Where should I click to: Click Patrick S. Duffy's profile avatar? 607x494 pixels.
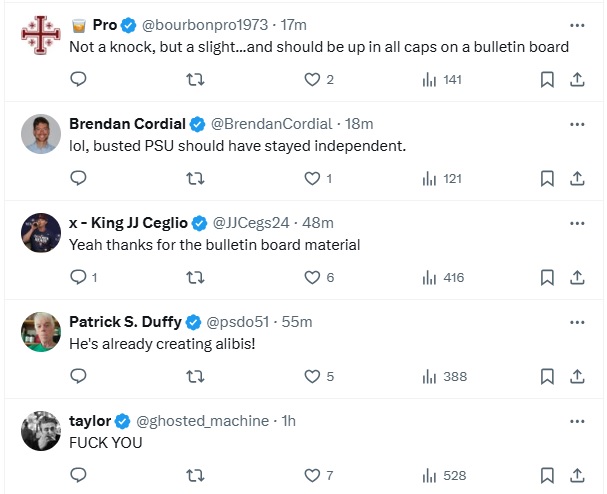[x=41, y=331]
